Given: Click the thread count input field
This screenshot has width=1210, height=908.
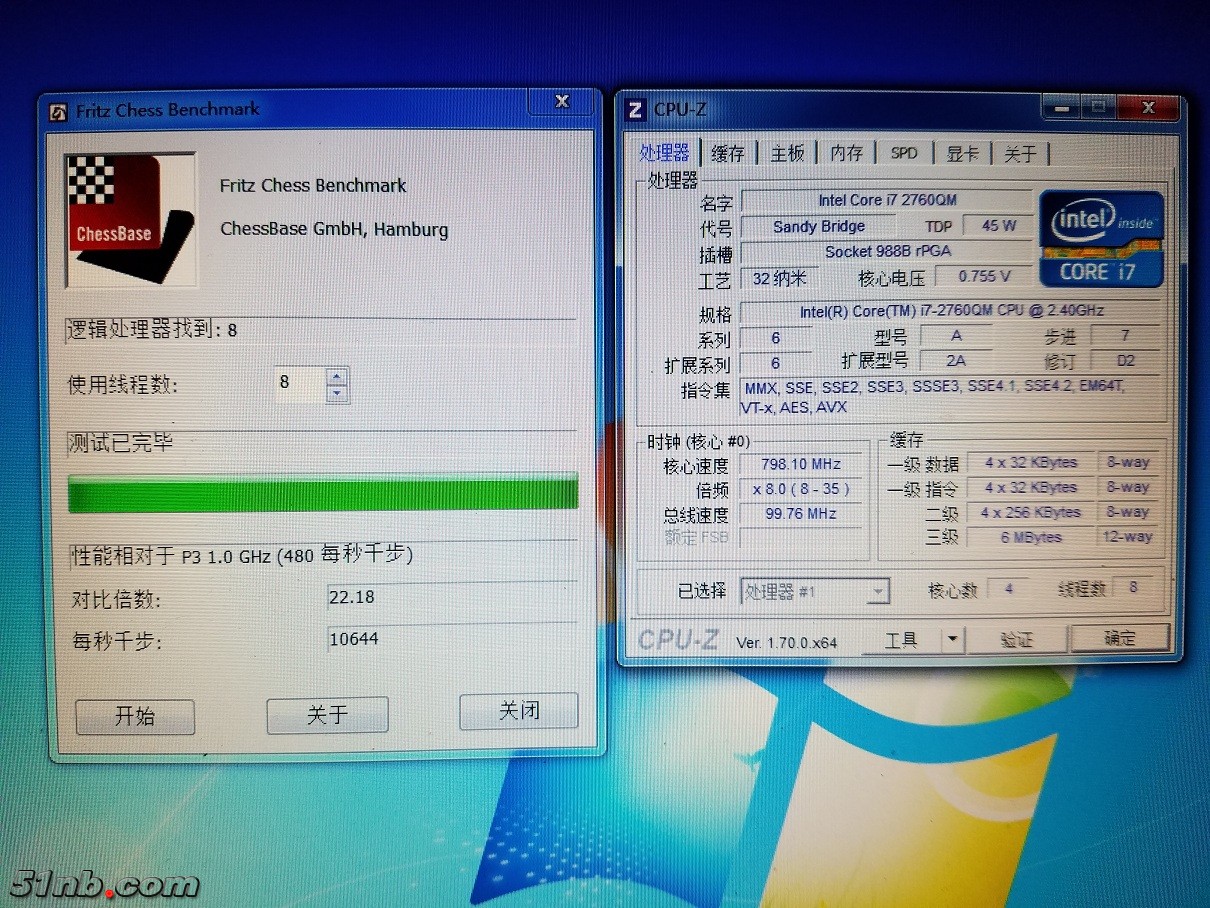Looking at the screenshot, I should tap(299, 384).
